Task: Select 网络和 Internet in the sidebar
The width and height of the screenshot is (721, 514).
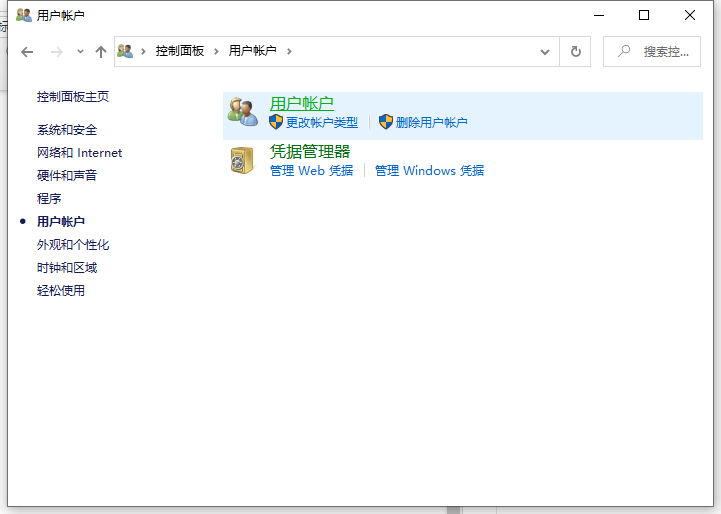Action: click(79, 153)
